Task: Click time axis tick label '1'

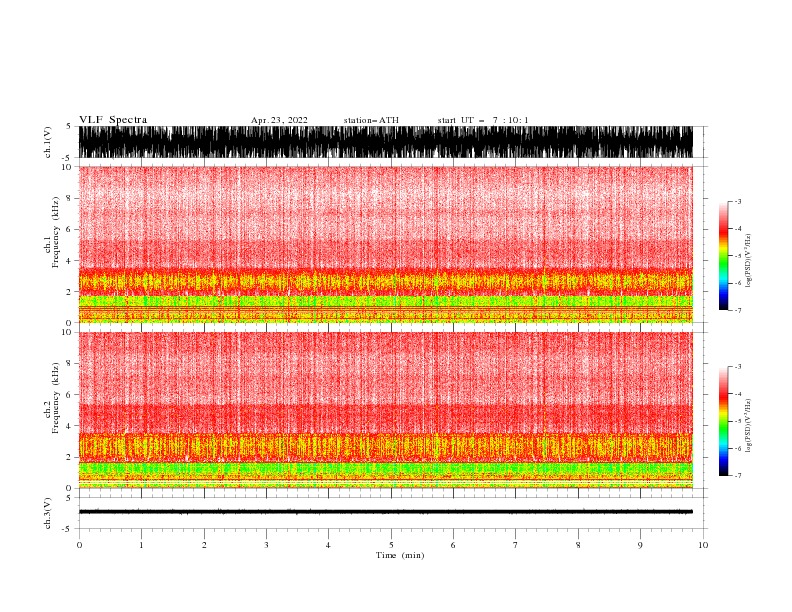Action: 141,545
